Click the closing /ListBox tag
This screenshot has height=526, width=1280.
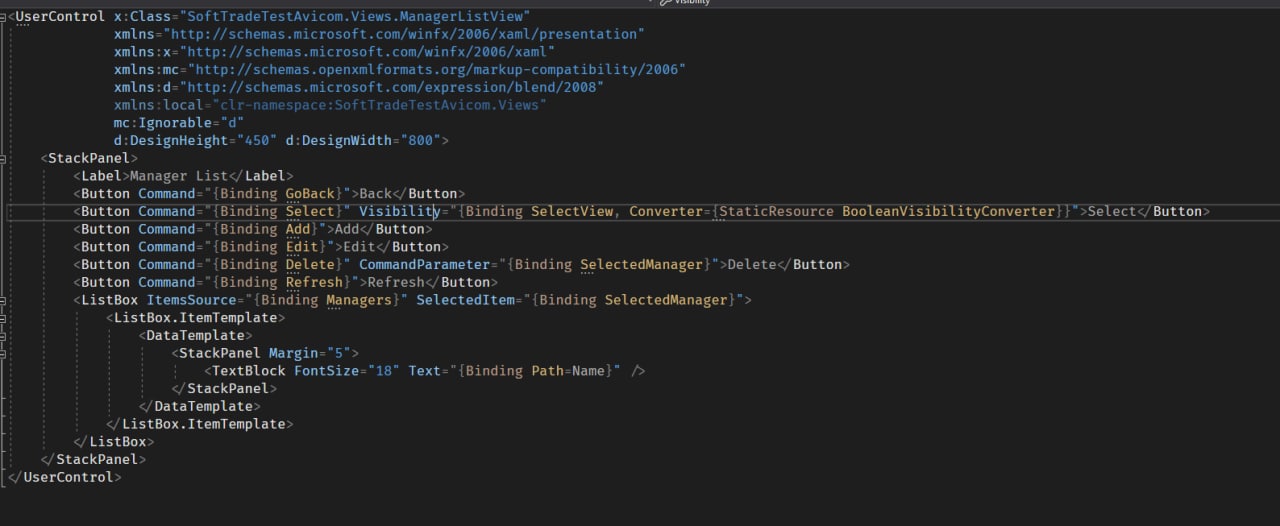click(114, 442)
